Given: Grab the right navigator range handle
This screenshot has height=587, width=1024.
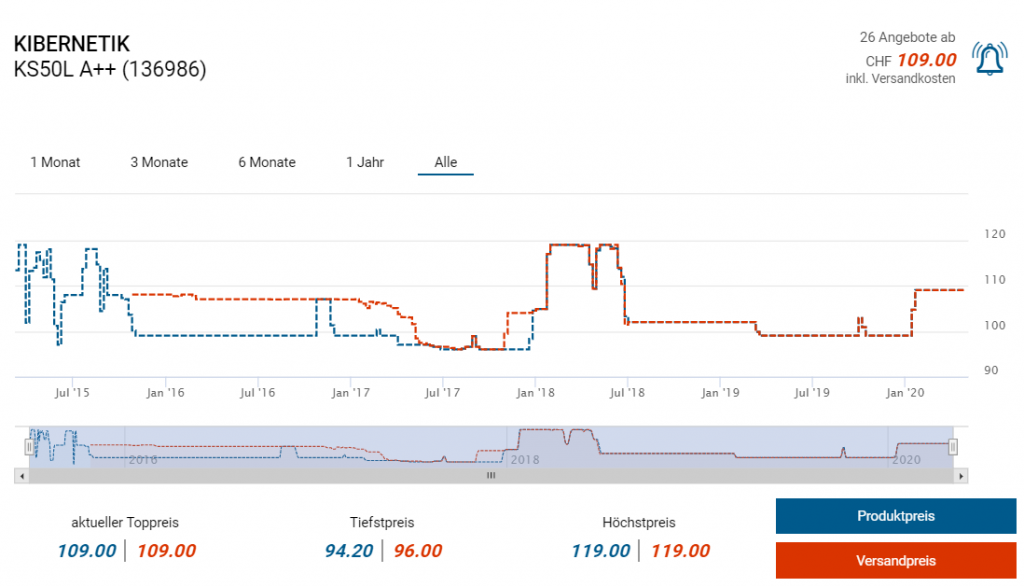Looking at the screenshot, I should (x=953, y=447).
